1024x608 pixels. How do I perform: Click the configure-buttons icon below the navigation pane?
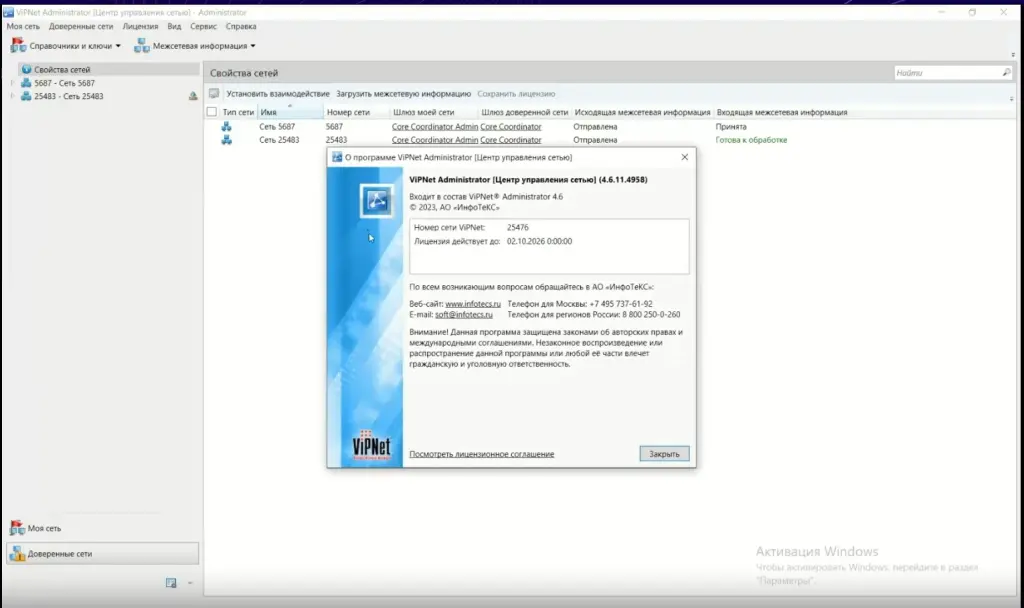click(170, 582)
